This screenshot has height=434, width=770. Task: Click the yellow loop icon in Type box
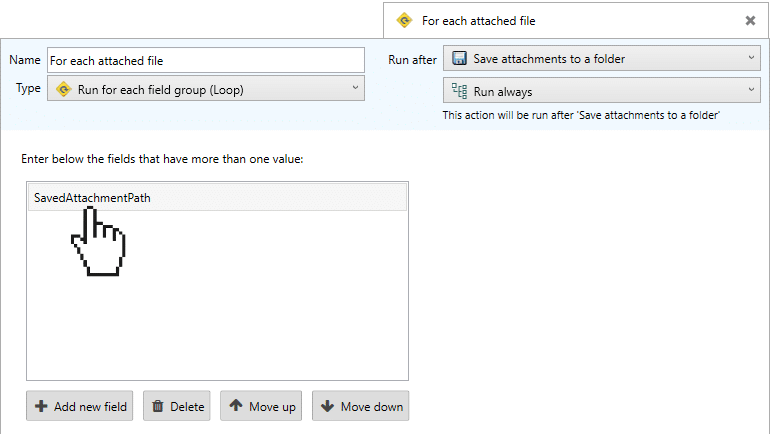point(63,89)
